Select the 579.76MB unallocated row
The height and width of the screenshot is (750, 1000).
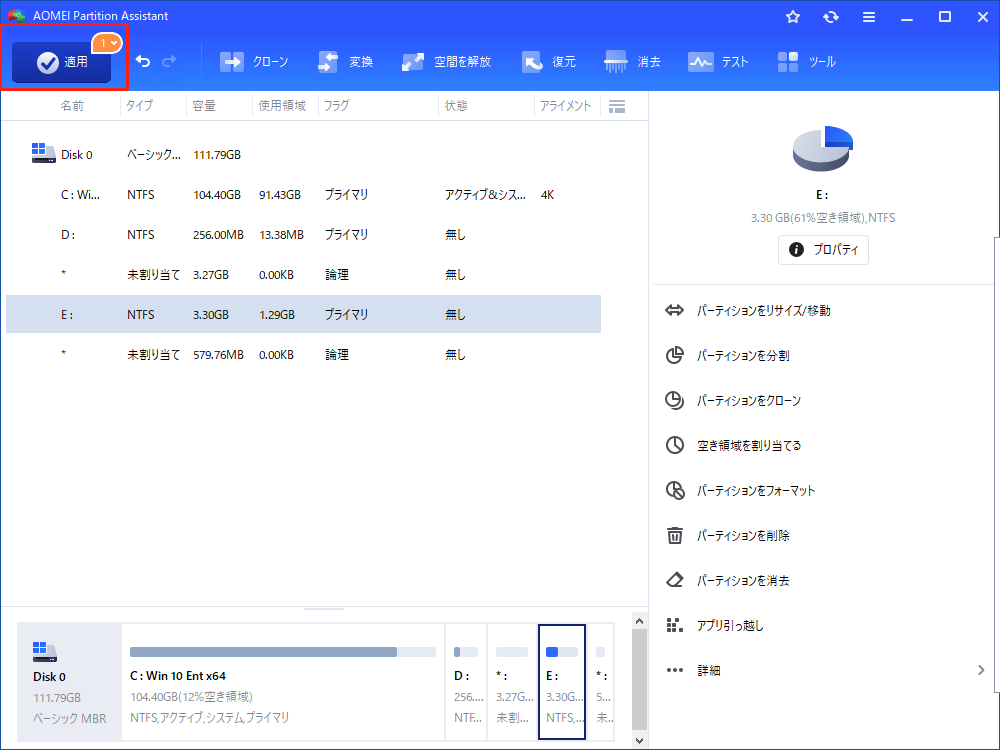click(x=304, y=354)
